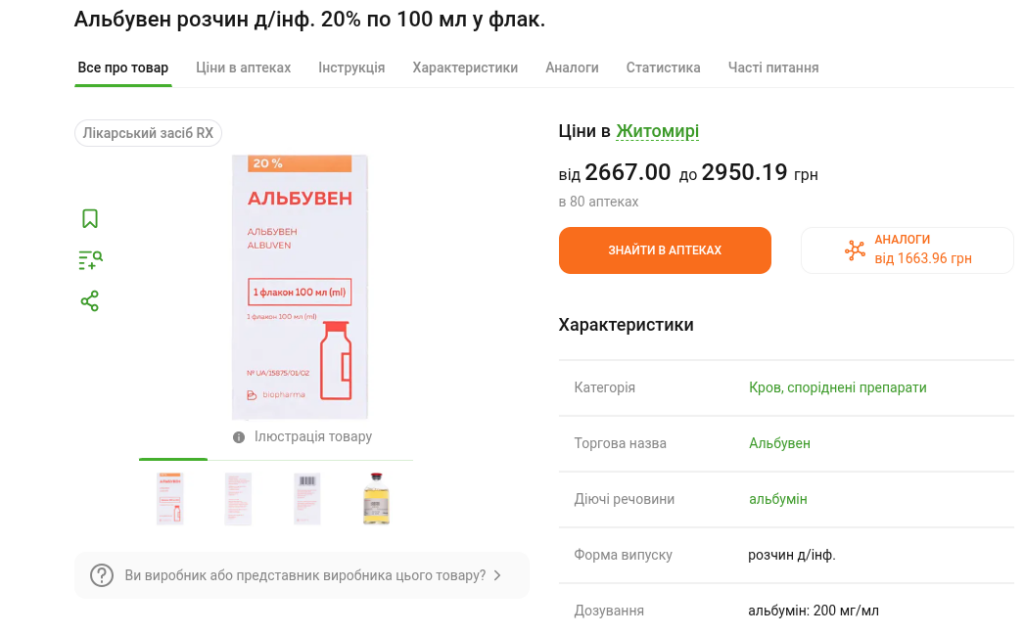Click АНАЛОГИ від 1663.96 грн button

coord(907,250)
